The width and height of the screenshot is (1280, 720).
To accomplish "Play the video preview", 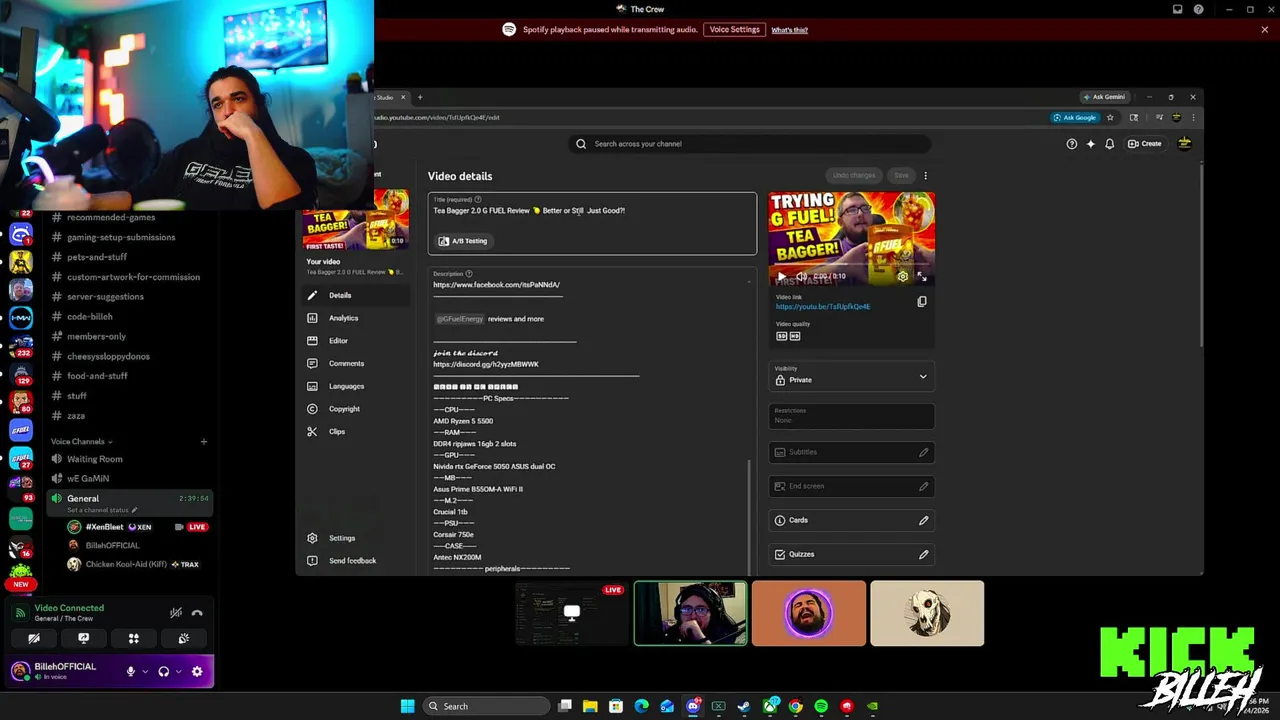I will 782,276.
